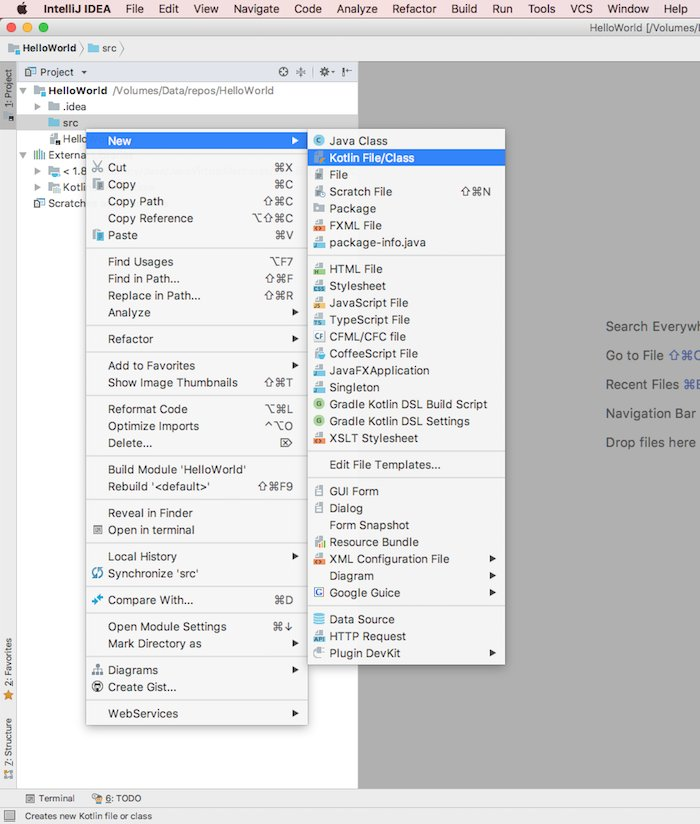Click the GUI Form icon

pyautogui.click(x=318, y=491)
